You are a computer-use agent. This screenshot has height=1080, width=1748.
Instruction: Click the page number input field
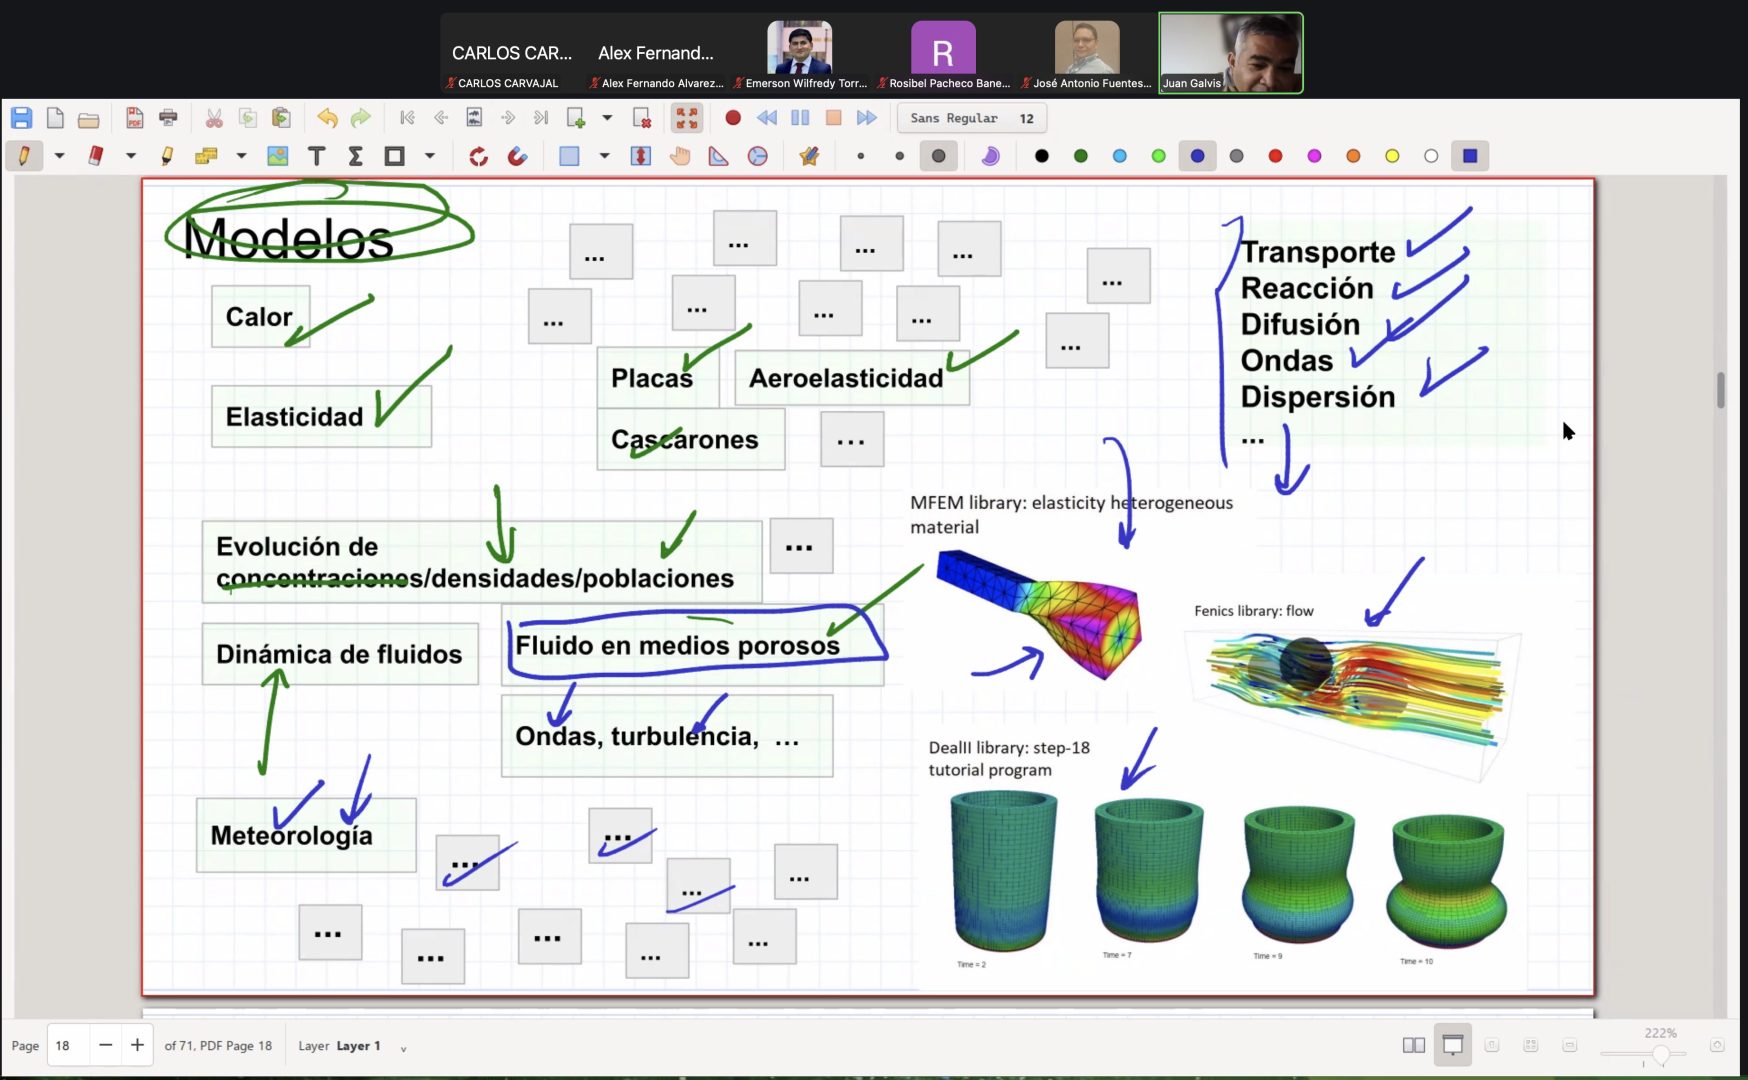[x=68, y=1045]
